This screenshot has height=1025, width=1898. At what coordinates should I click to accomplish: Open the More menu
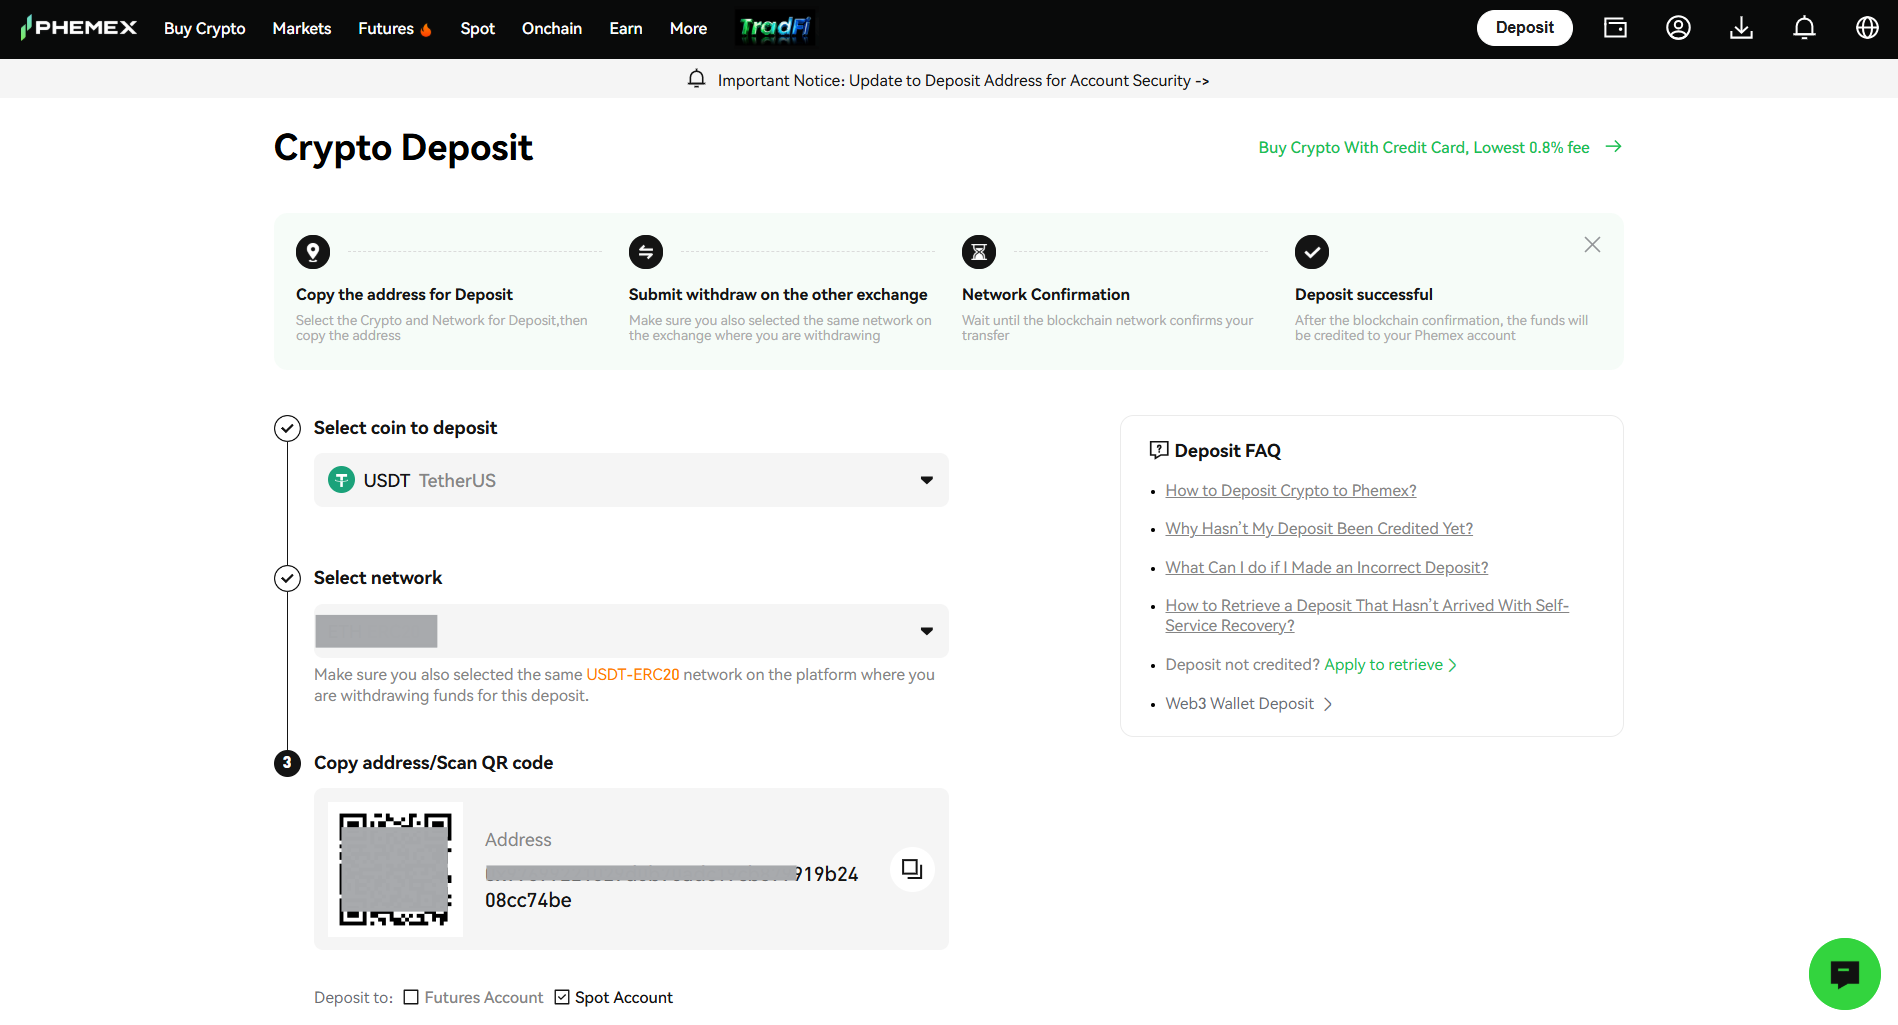(x=688, y=28)
